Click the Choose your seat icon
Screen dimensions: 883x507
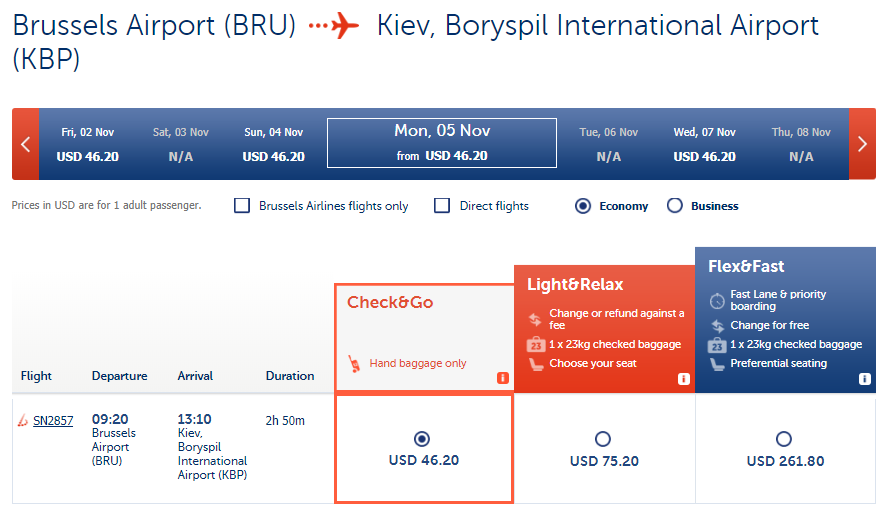click(536, 364)
